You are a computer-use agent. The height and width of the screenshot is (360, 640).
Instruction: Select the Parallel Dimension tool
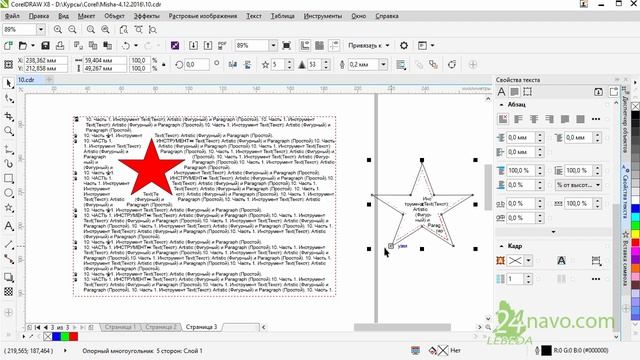(x=9, y=244)
